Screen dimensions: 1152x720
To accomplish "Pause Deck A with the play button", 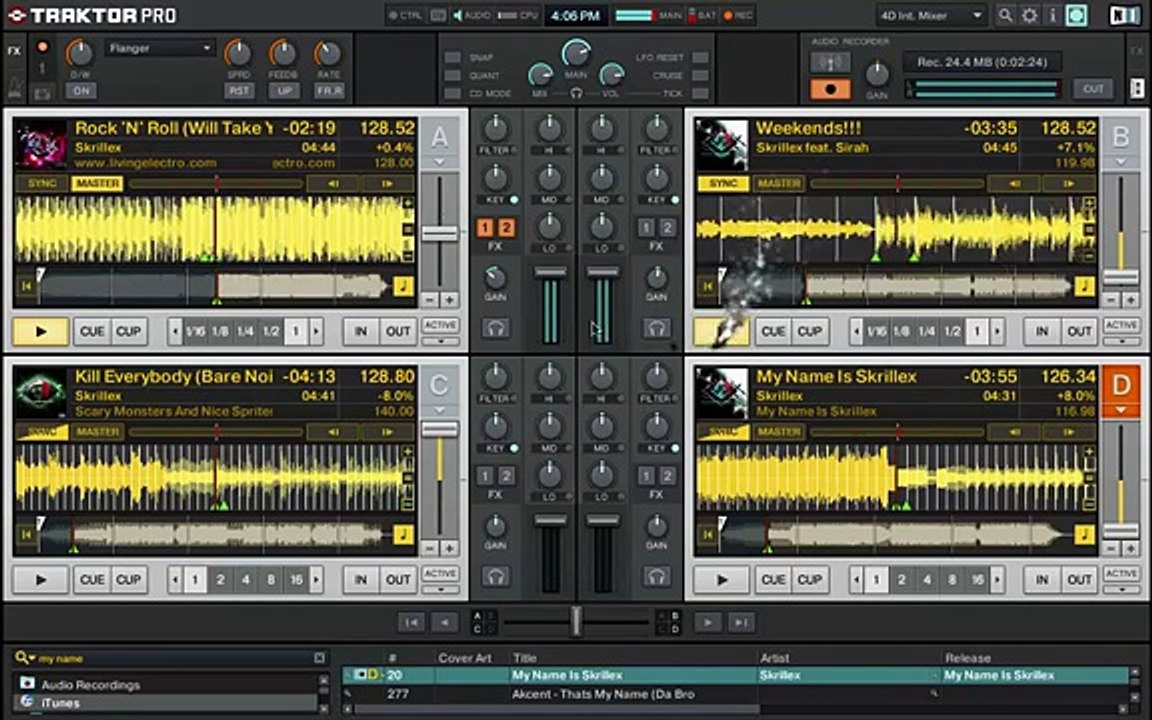I will click(41, 331).
